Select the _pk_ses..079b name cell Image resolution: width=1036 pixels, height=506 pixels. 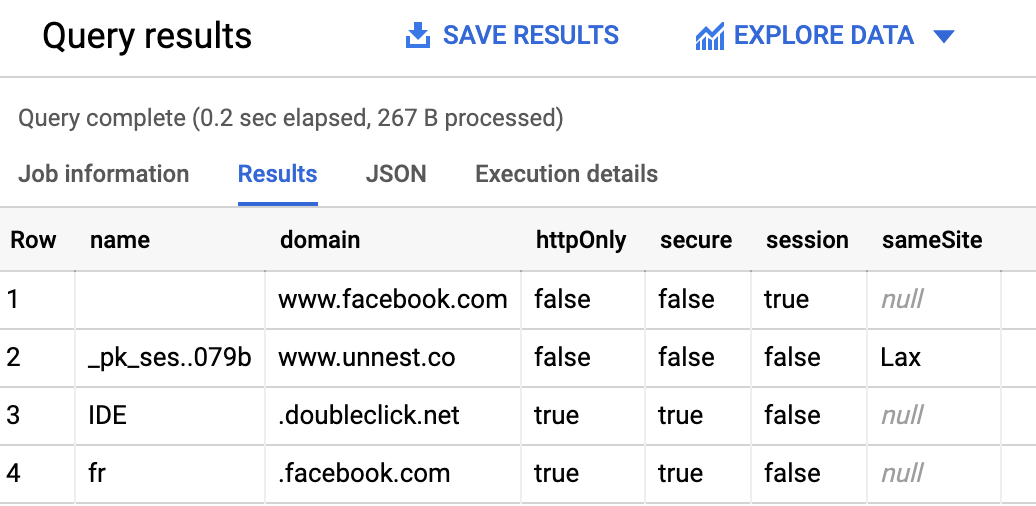(170, 357)
